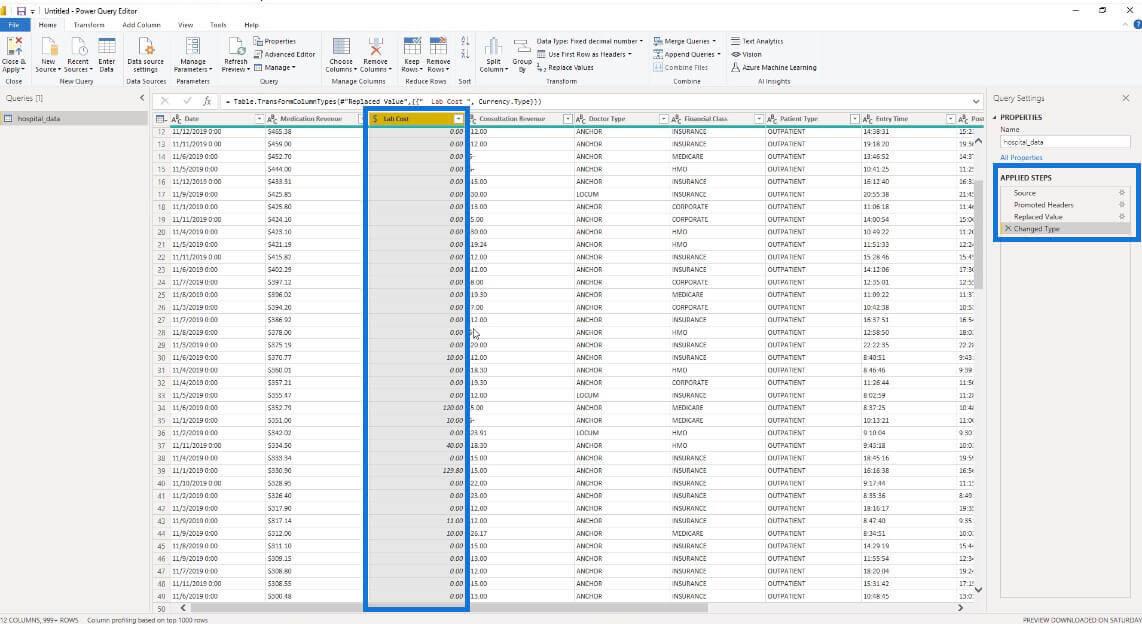Viewport: 1142px width, 624px height.
Task: Click the All Properties link
Action: (1021, 157)
